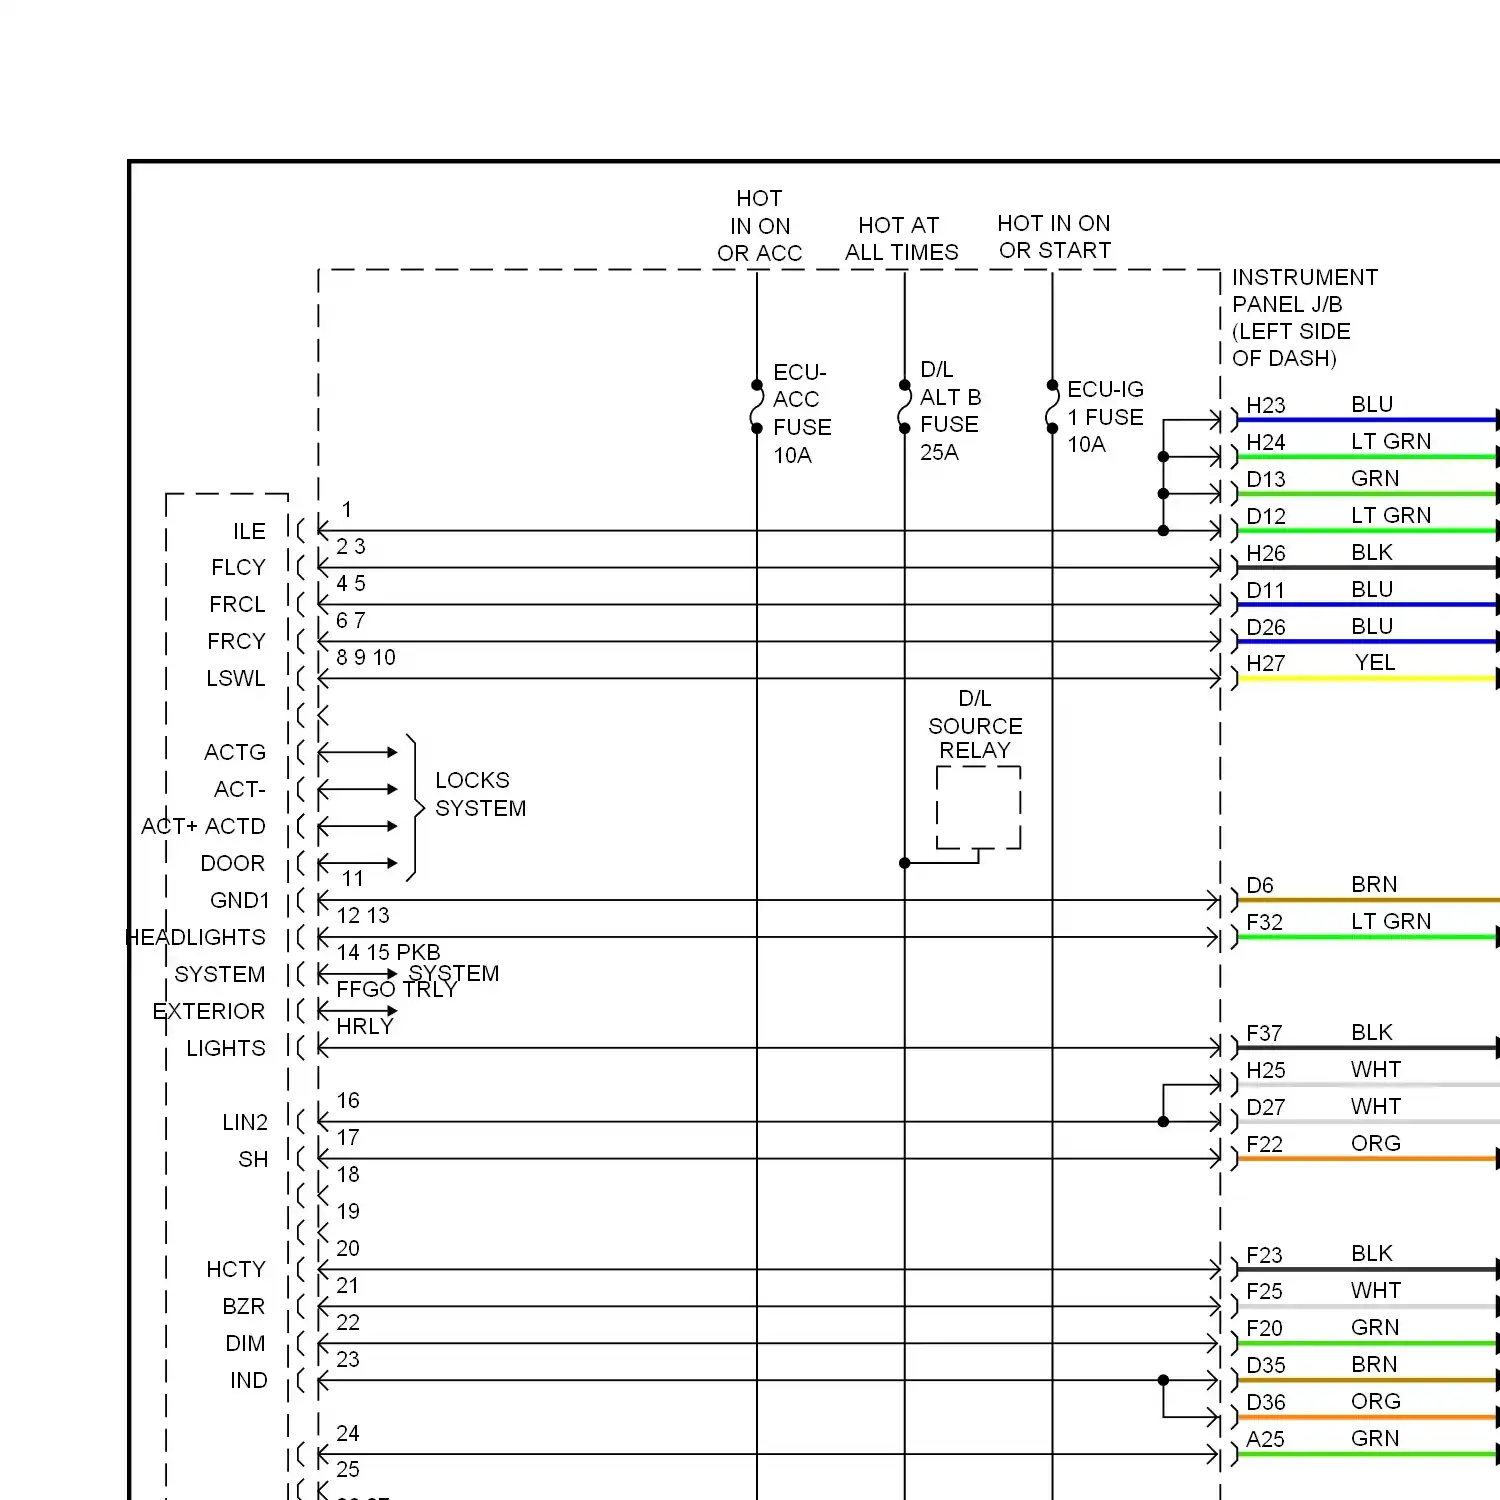The image size is (1500, 1500).
Task: Select the D11 connector pin label
Action: [x=1265, y=590]
